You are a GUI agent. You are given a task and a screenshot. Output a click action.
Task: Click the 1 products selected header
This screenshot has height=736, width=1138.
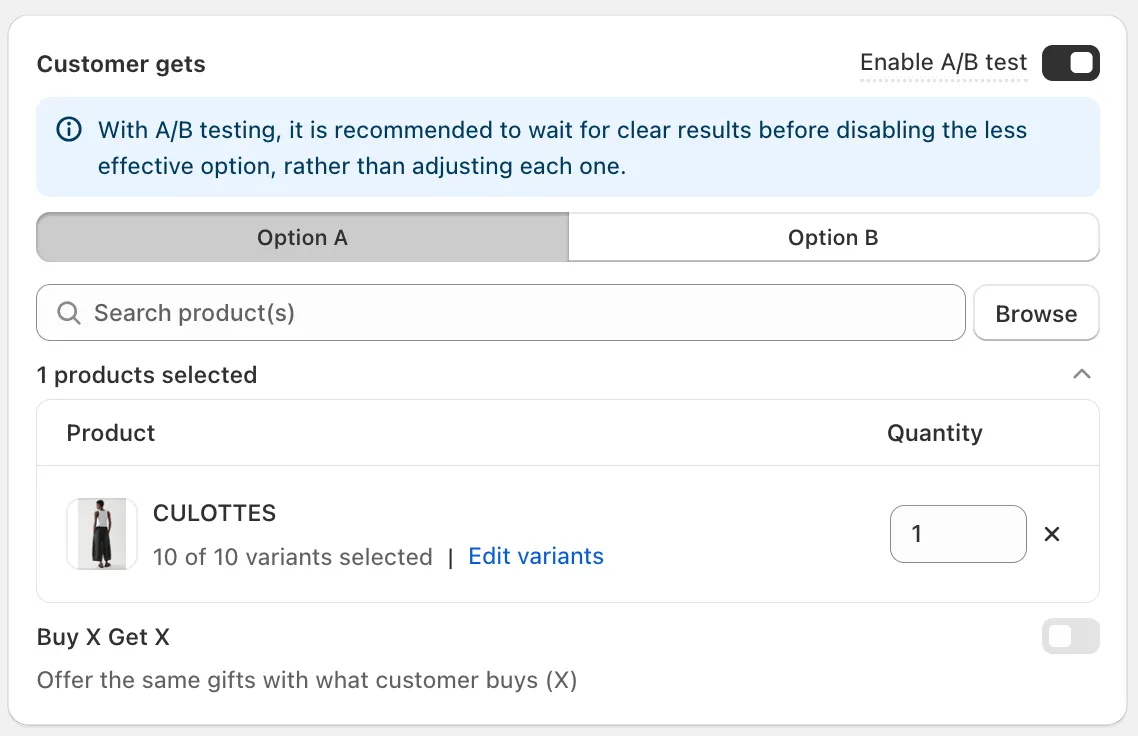point(147,375)
